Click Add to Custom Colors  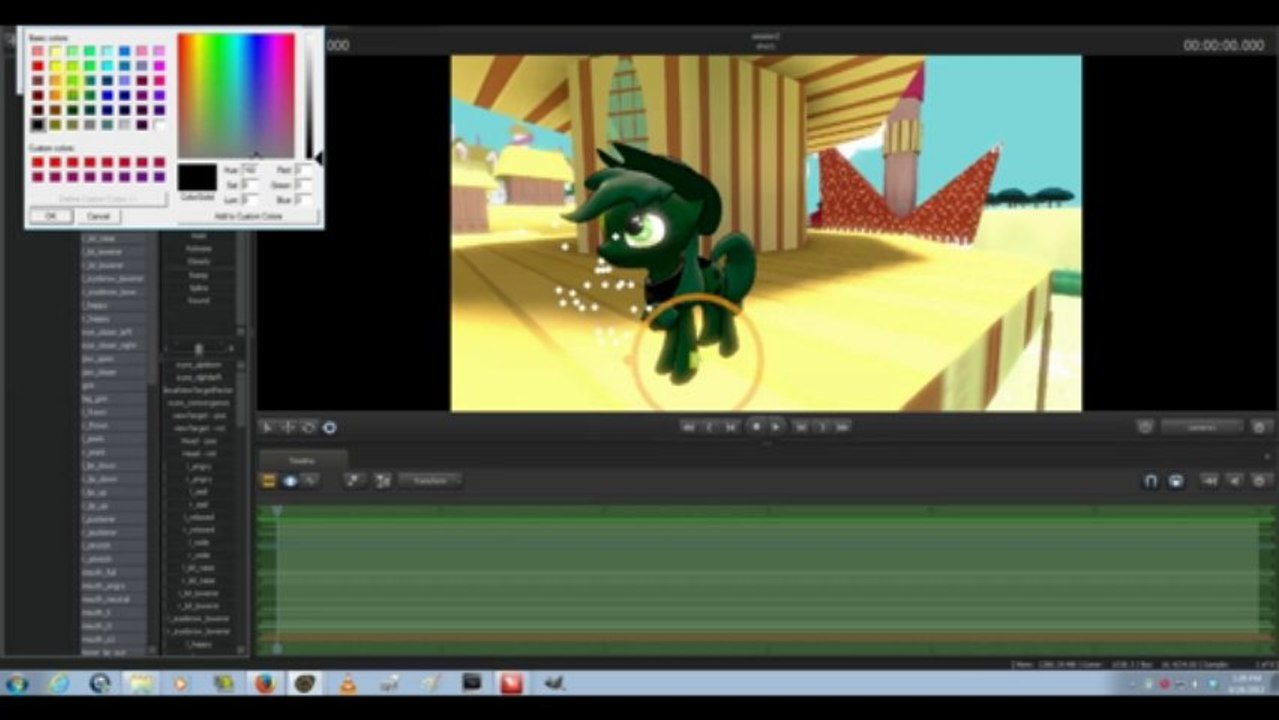pyautogui.click(x=248, y=216)
